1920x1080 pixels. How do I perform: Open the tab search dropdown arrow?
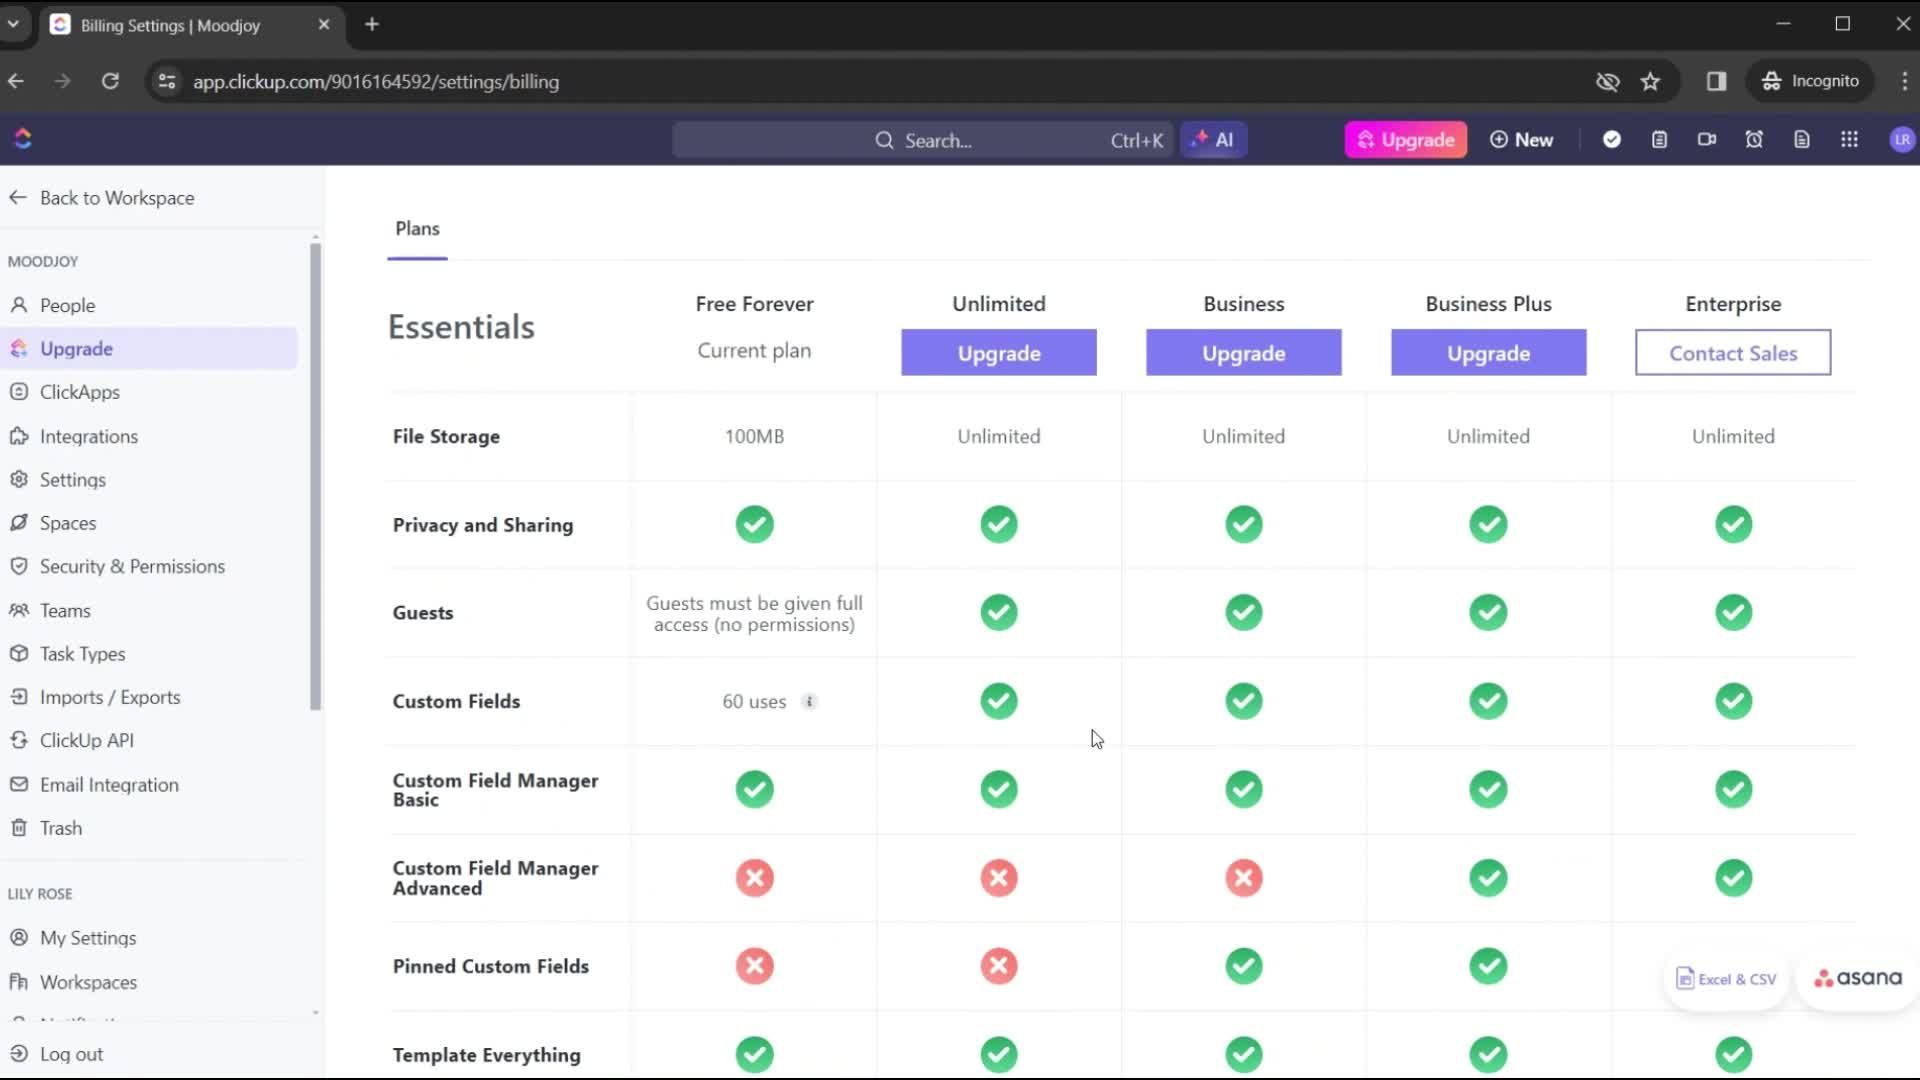pos(13,24)
